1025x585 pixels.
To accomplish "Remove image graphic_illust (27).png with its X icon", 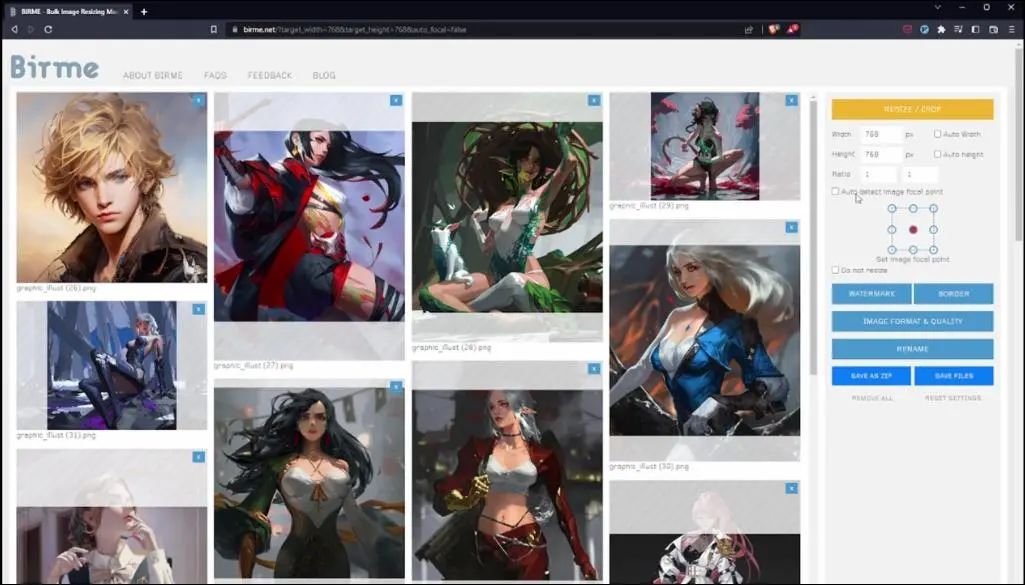I will [396, 100].
